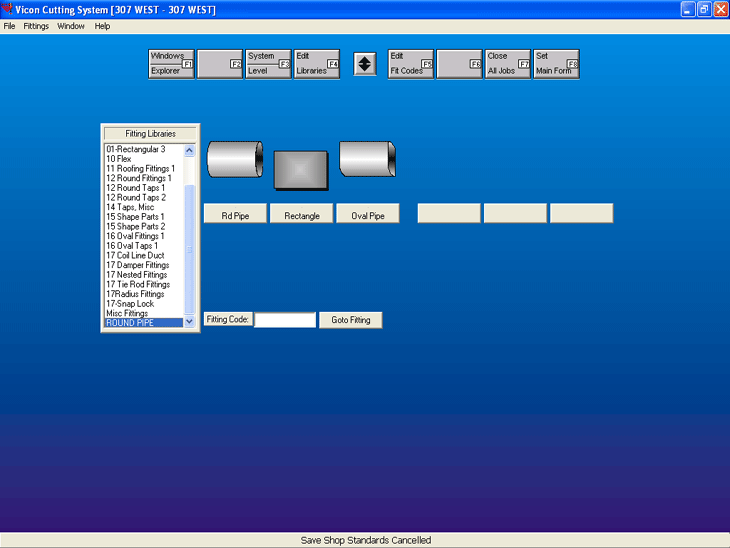This screenshot has width=730, height=548.
Task: Click the Fitting Code input field
Action: click(285, 320)
